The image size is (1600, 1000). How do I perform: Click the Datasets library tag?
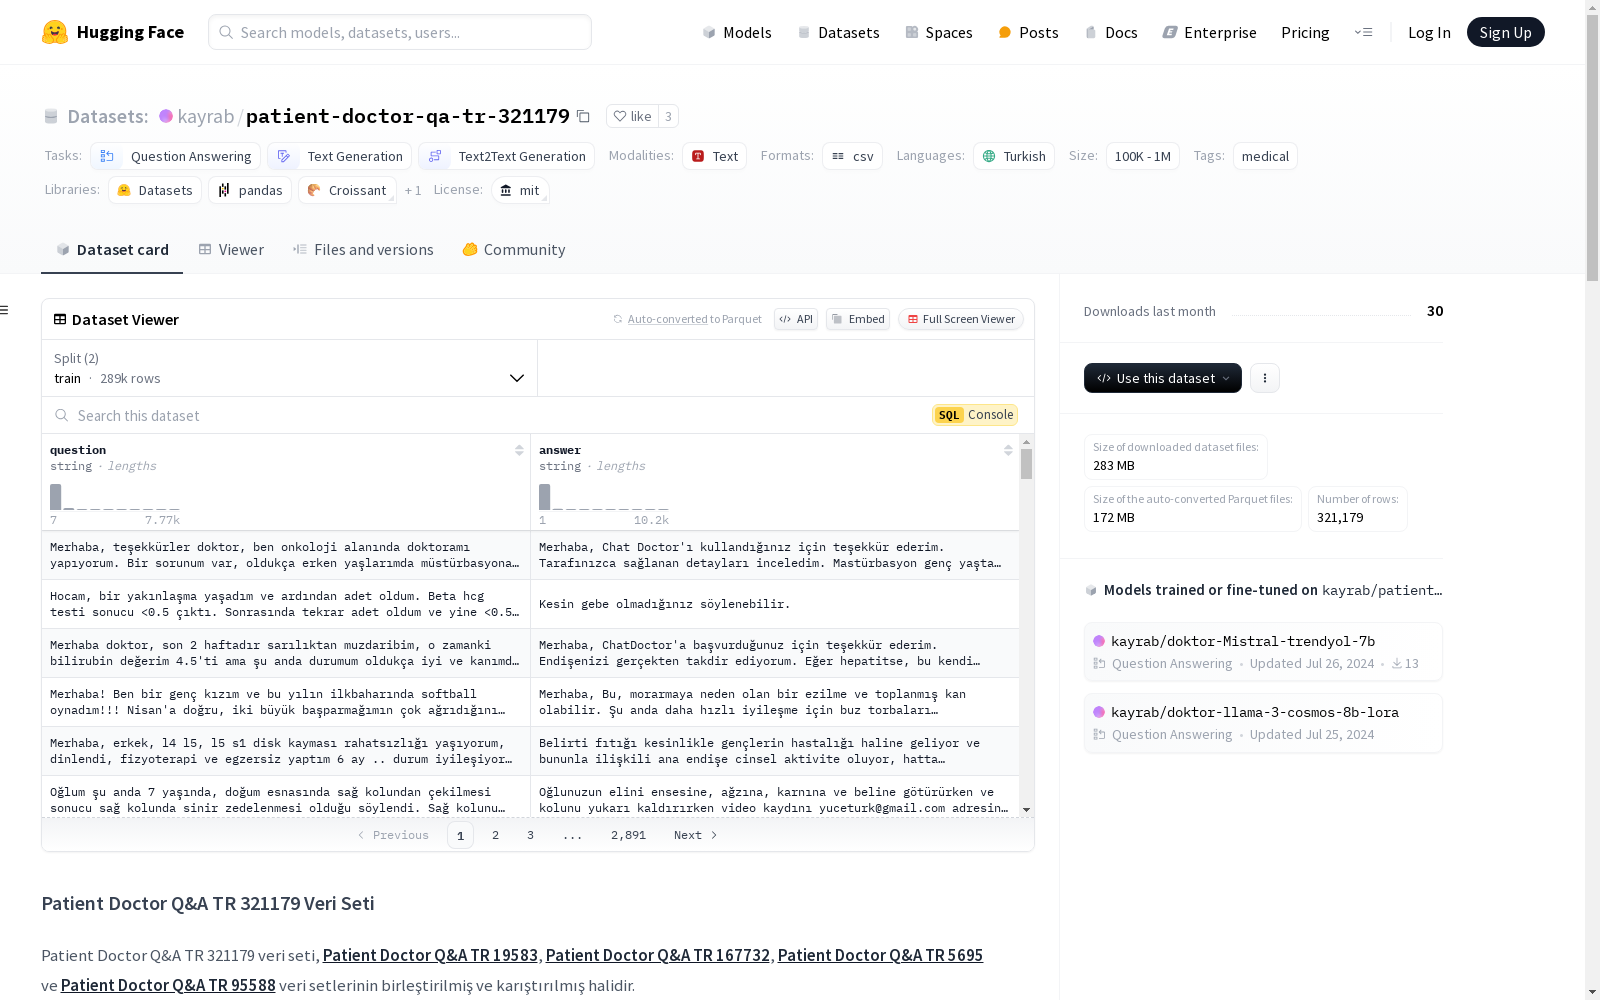[155, 190]
